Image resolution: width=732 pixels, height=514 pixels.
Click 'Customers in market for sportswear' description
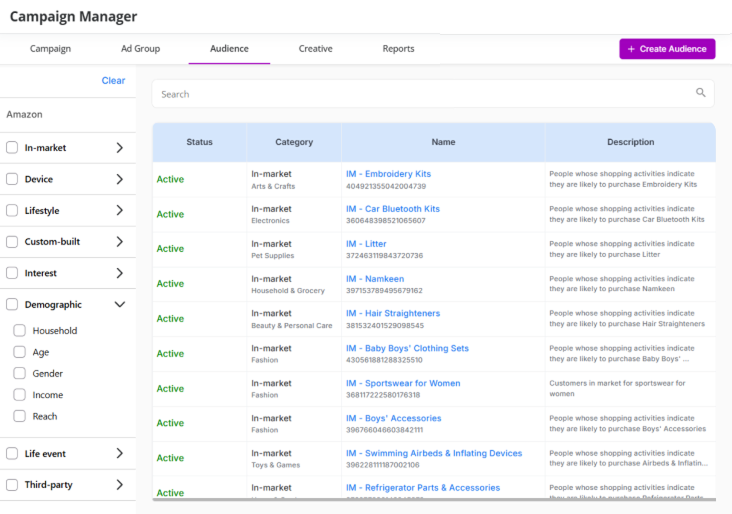tap(617, 388)
